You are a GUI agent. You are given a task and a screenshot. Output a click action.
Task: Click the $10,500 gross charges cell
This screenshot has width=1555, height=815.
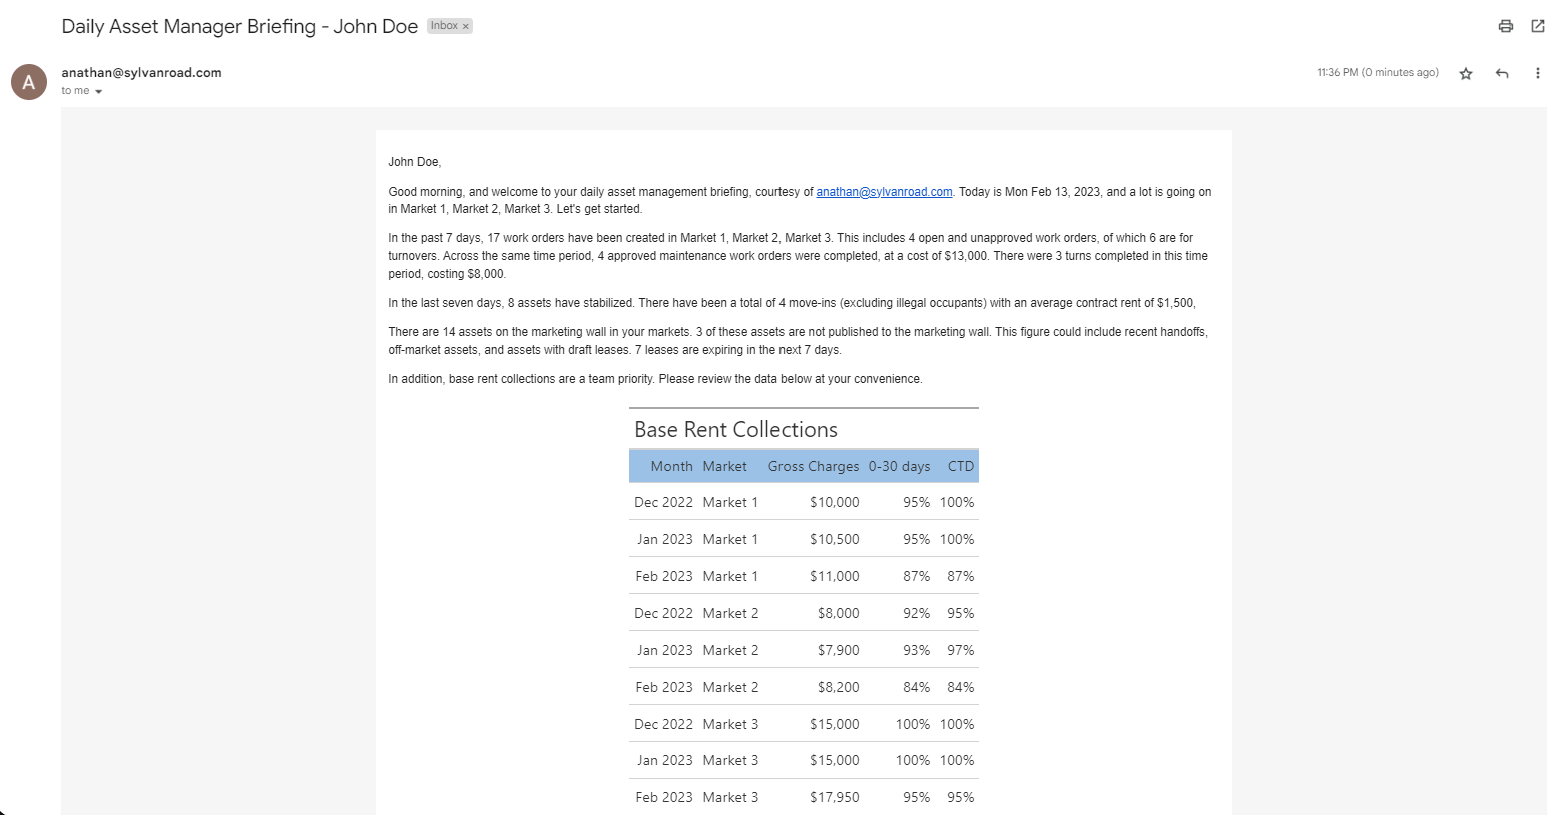(834, 539)
